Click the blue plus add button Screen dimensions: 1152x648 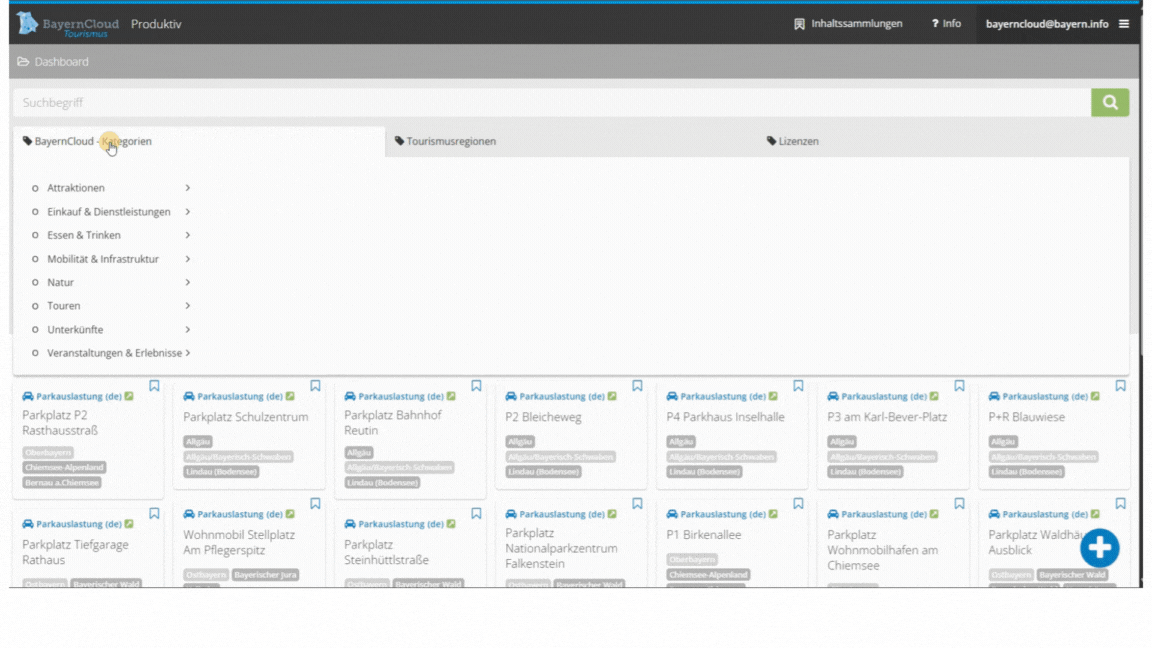[1100, 547]
